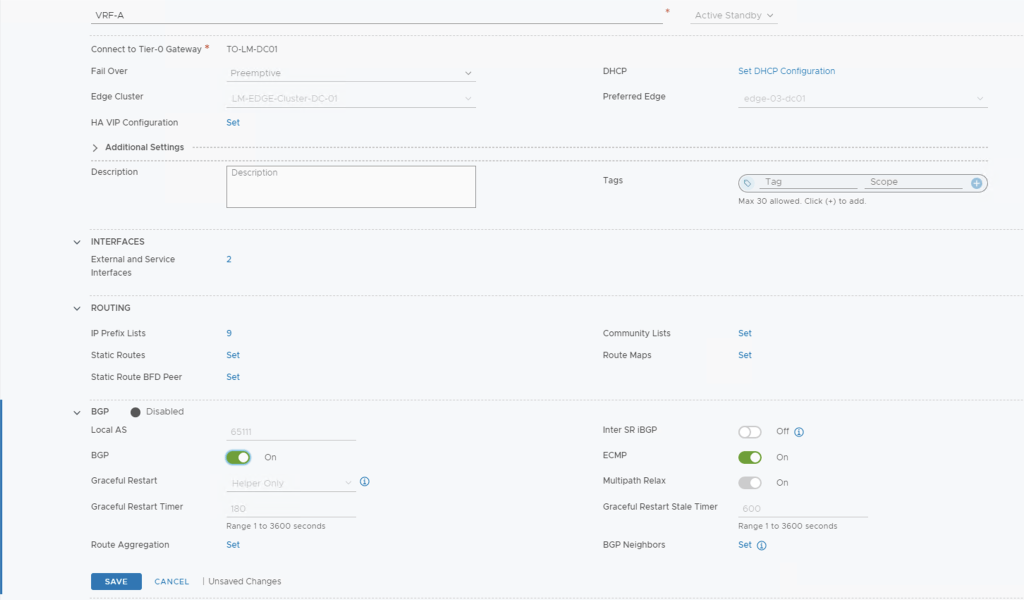Open the Fail Over Preemptive dropdown
This screenshot has width=1024, height=600.
[x=350, y=73]
